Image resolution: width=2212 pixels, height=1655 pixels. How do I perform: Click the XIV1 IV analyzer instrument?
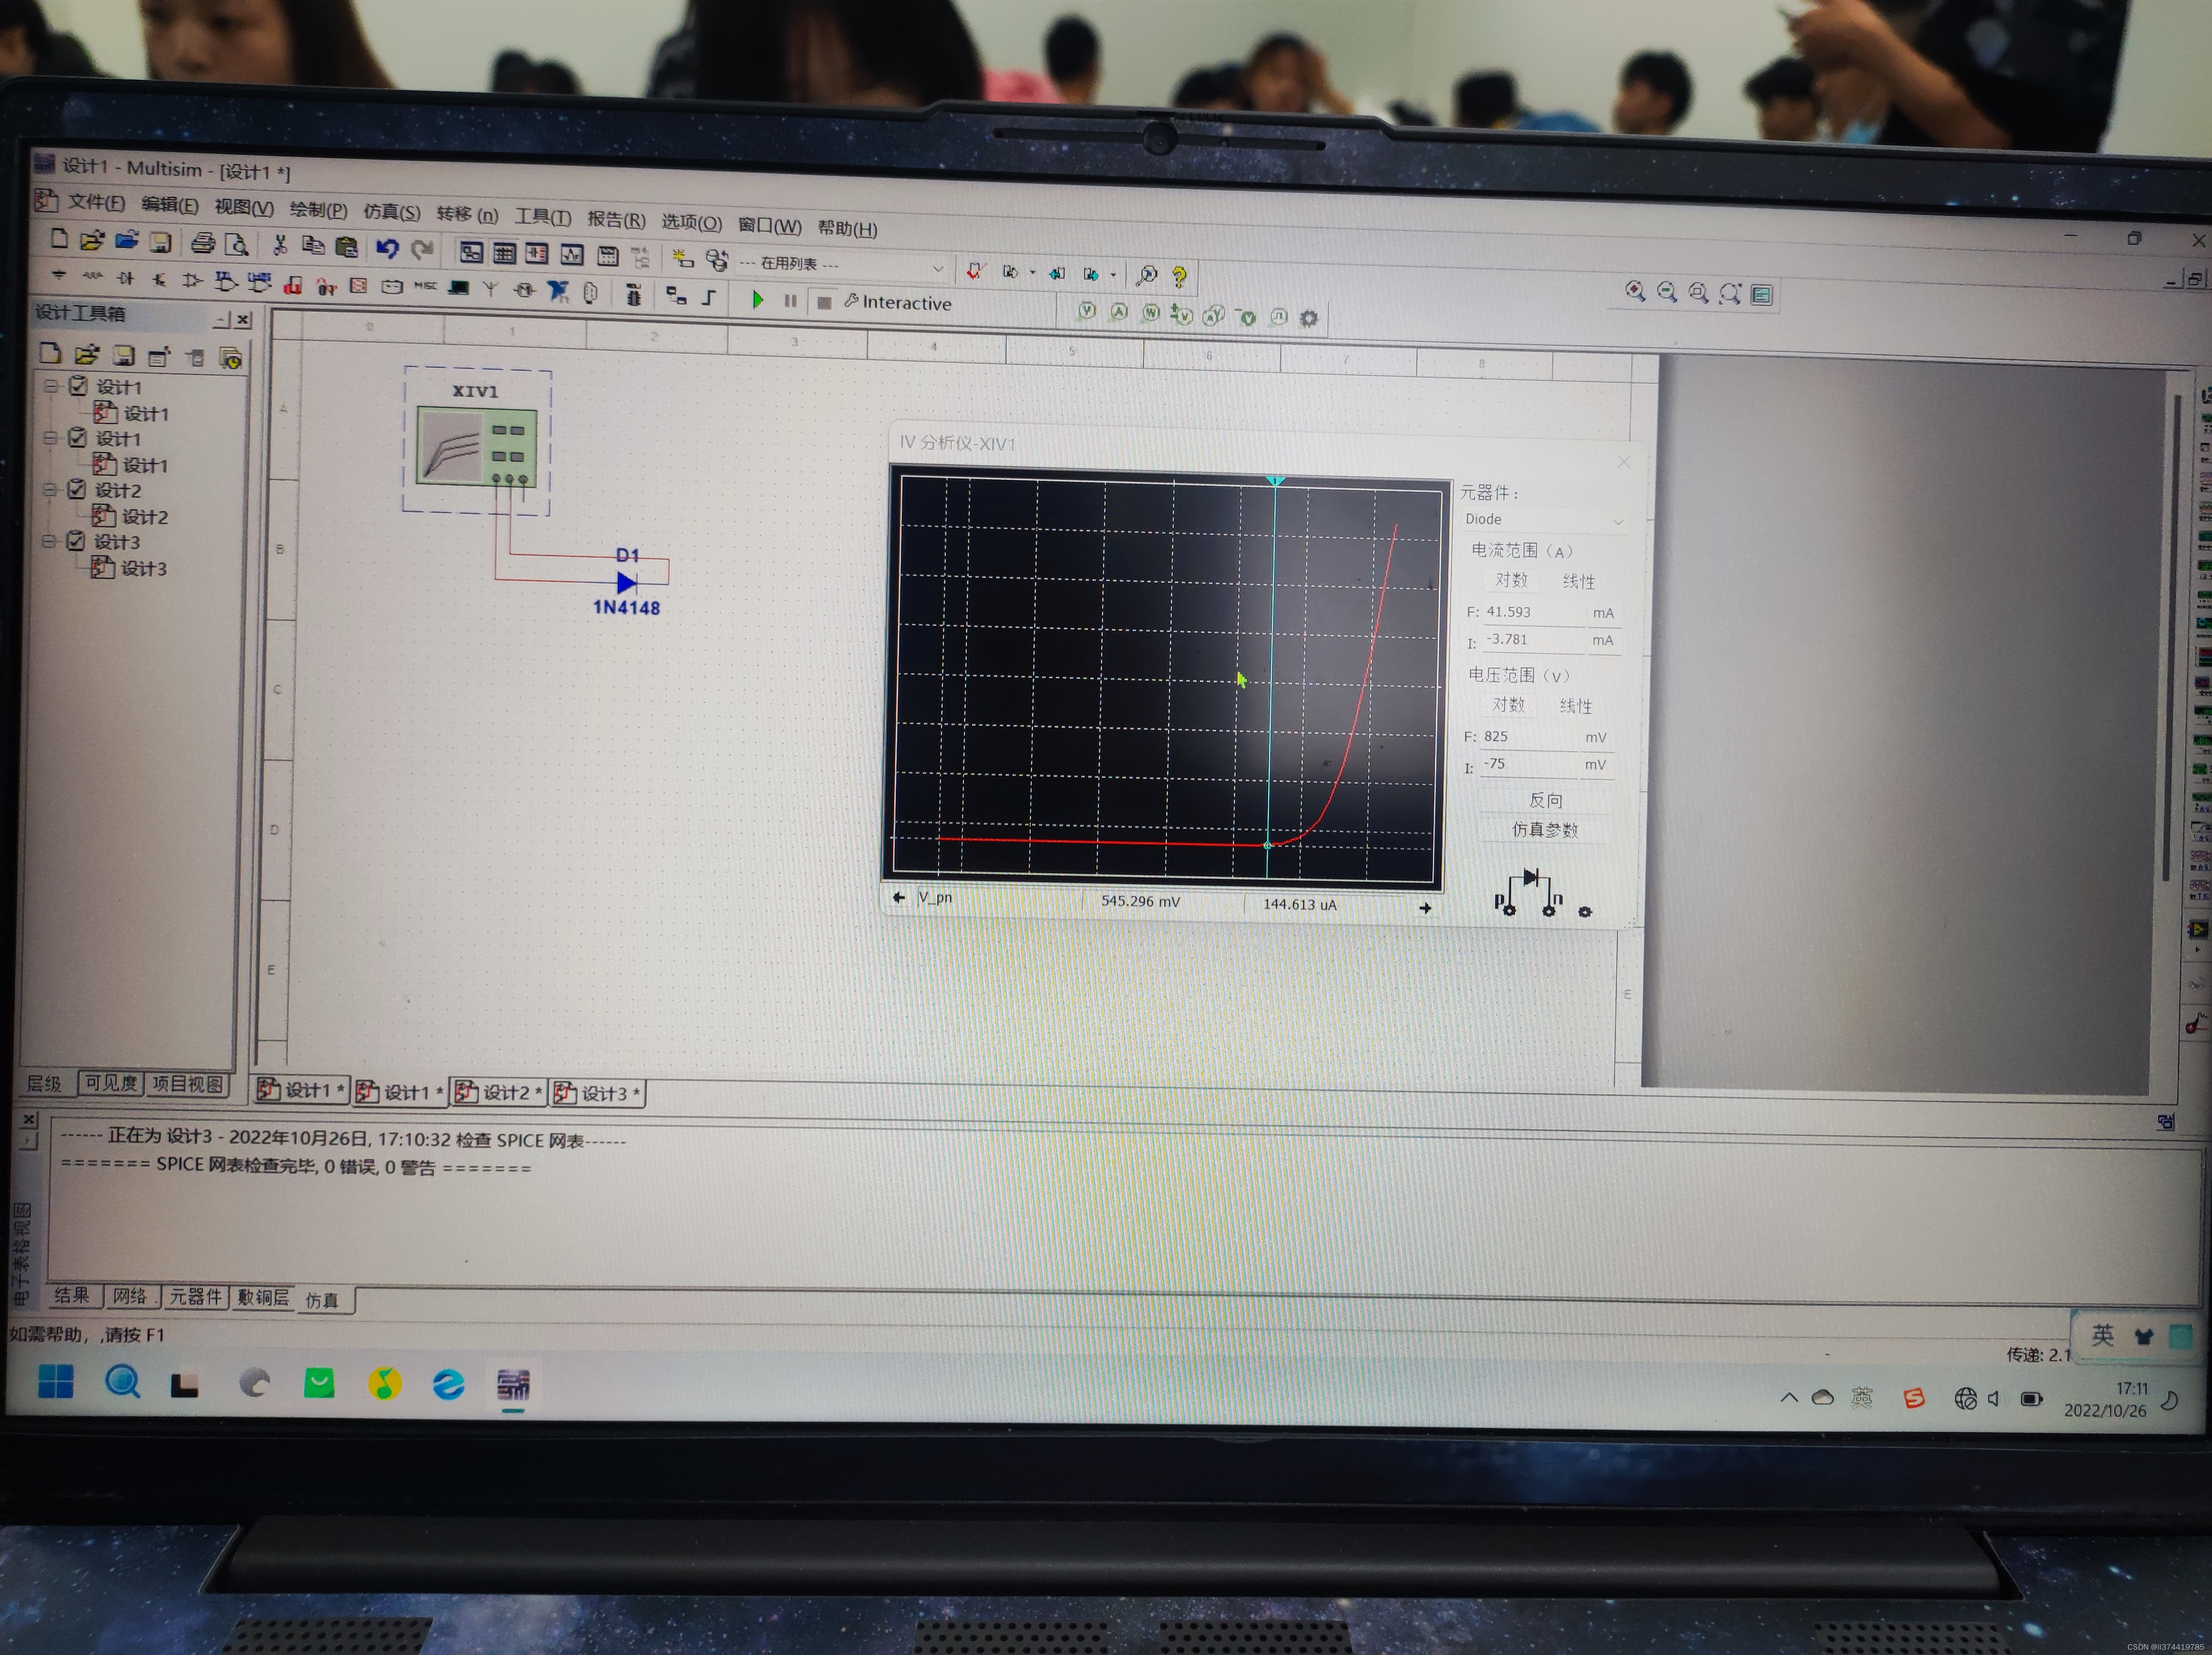(476, 447)
